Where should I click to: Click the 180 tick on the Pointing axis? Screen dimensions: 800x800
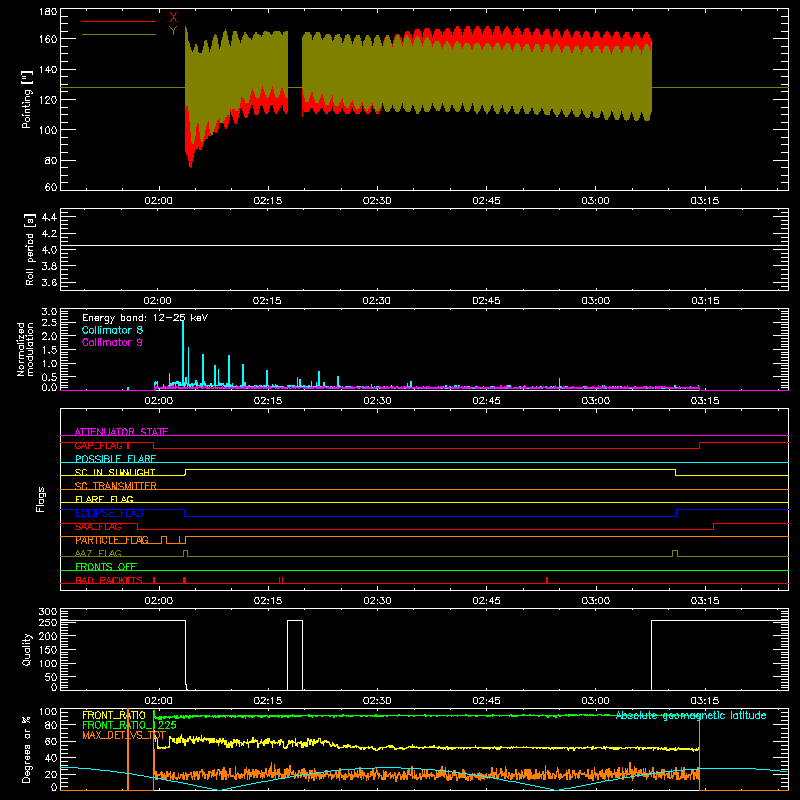[x=48, y=11]
